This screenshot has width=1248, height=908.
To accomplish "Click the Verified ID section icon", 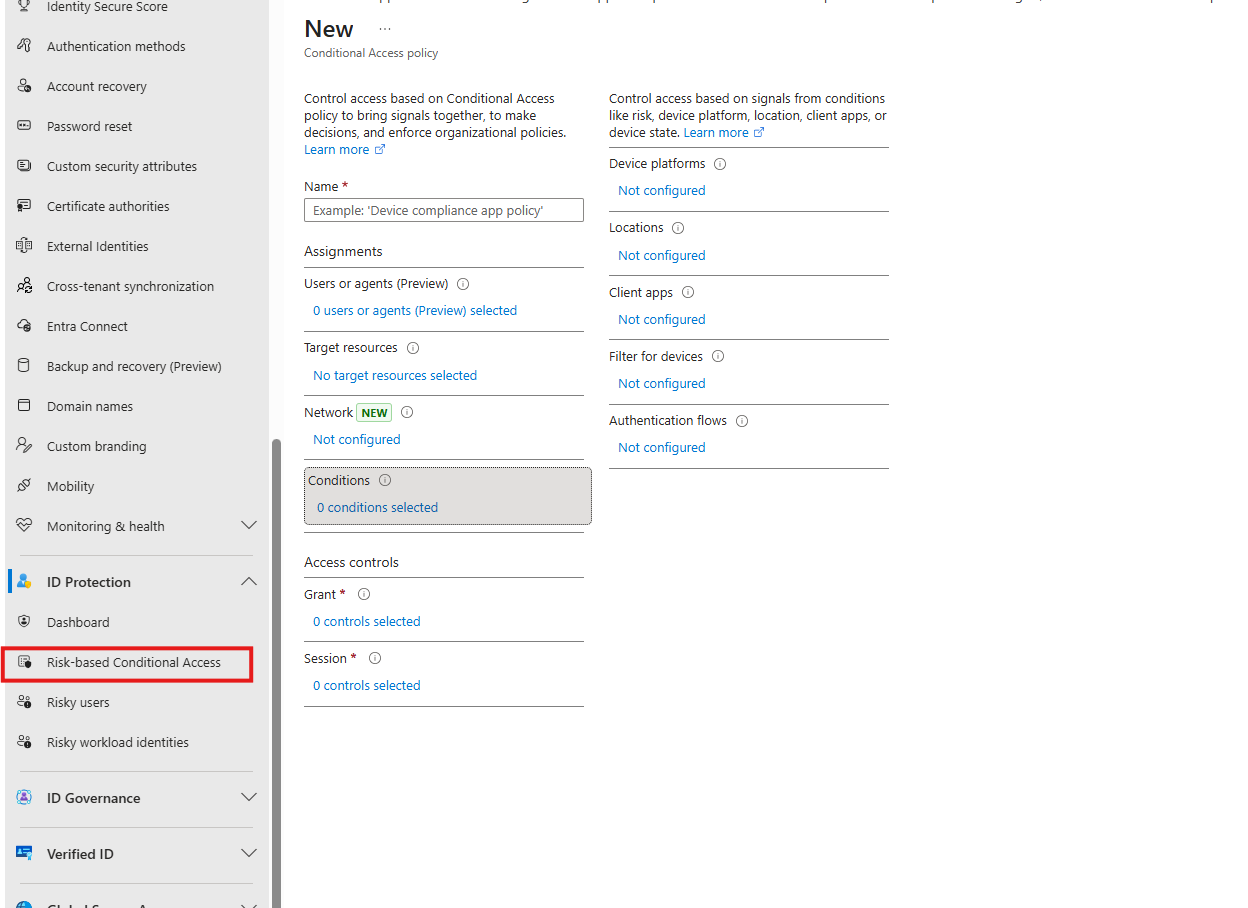I will tap(25, 854).
